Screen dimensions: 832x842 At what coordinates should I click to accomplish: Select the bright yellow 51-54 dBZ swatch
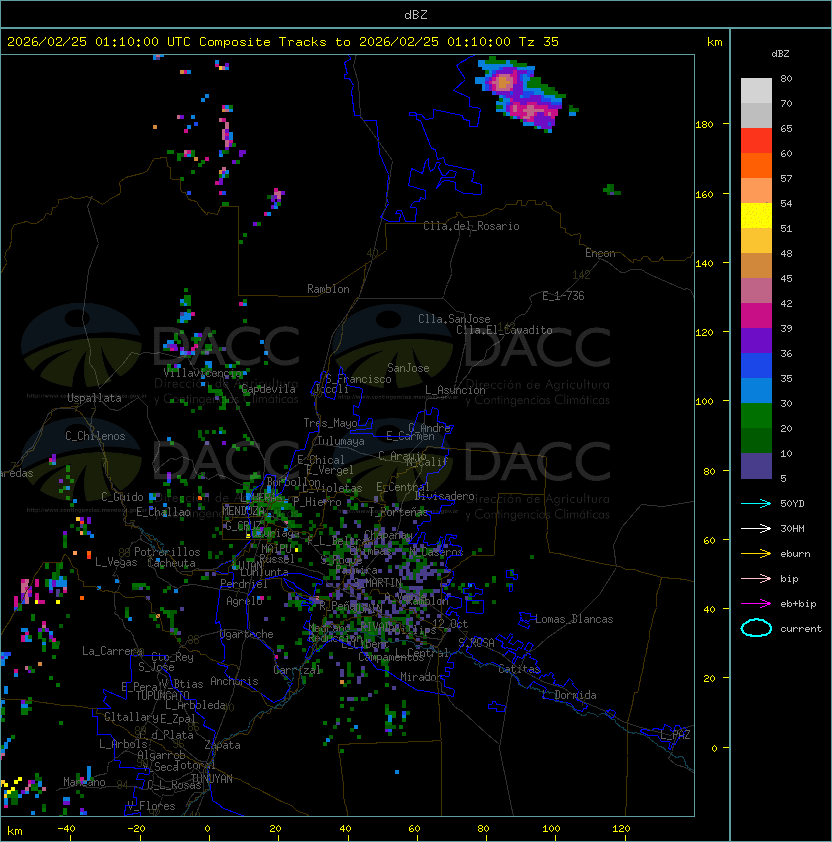[x=756, y=216]
